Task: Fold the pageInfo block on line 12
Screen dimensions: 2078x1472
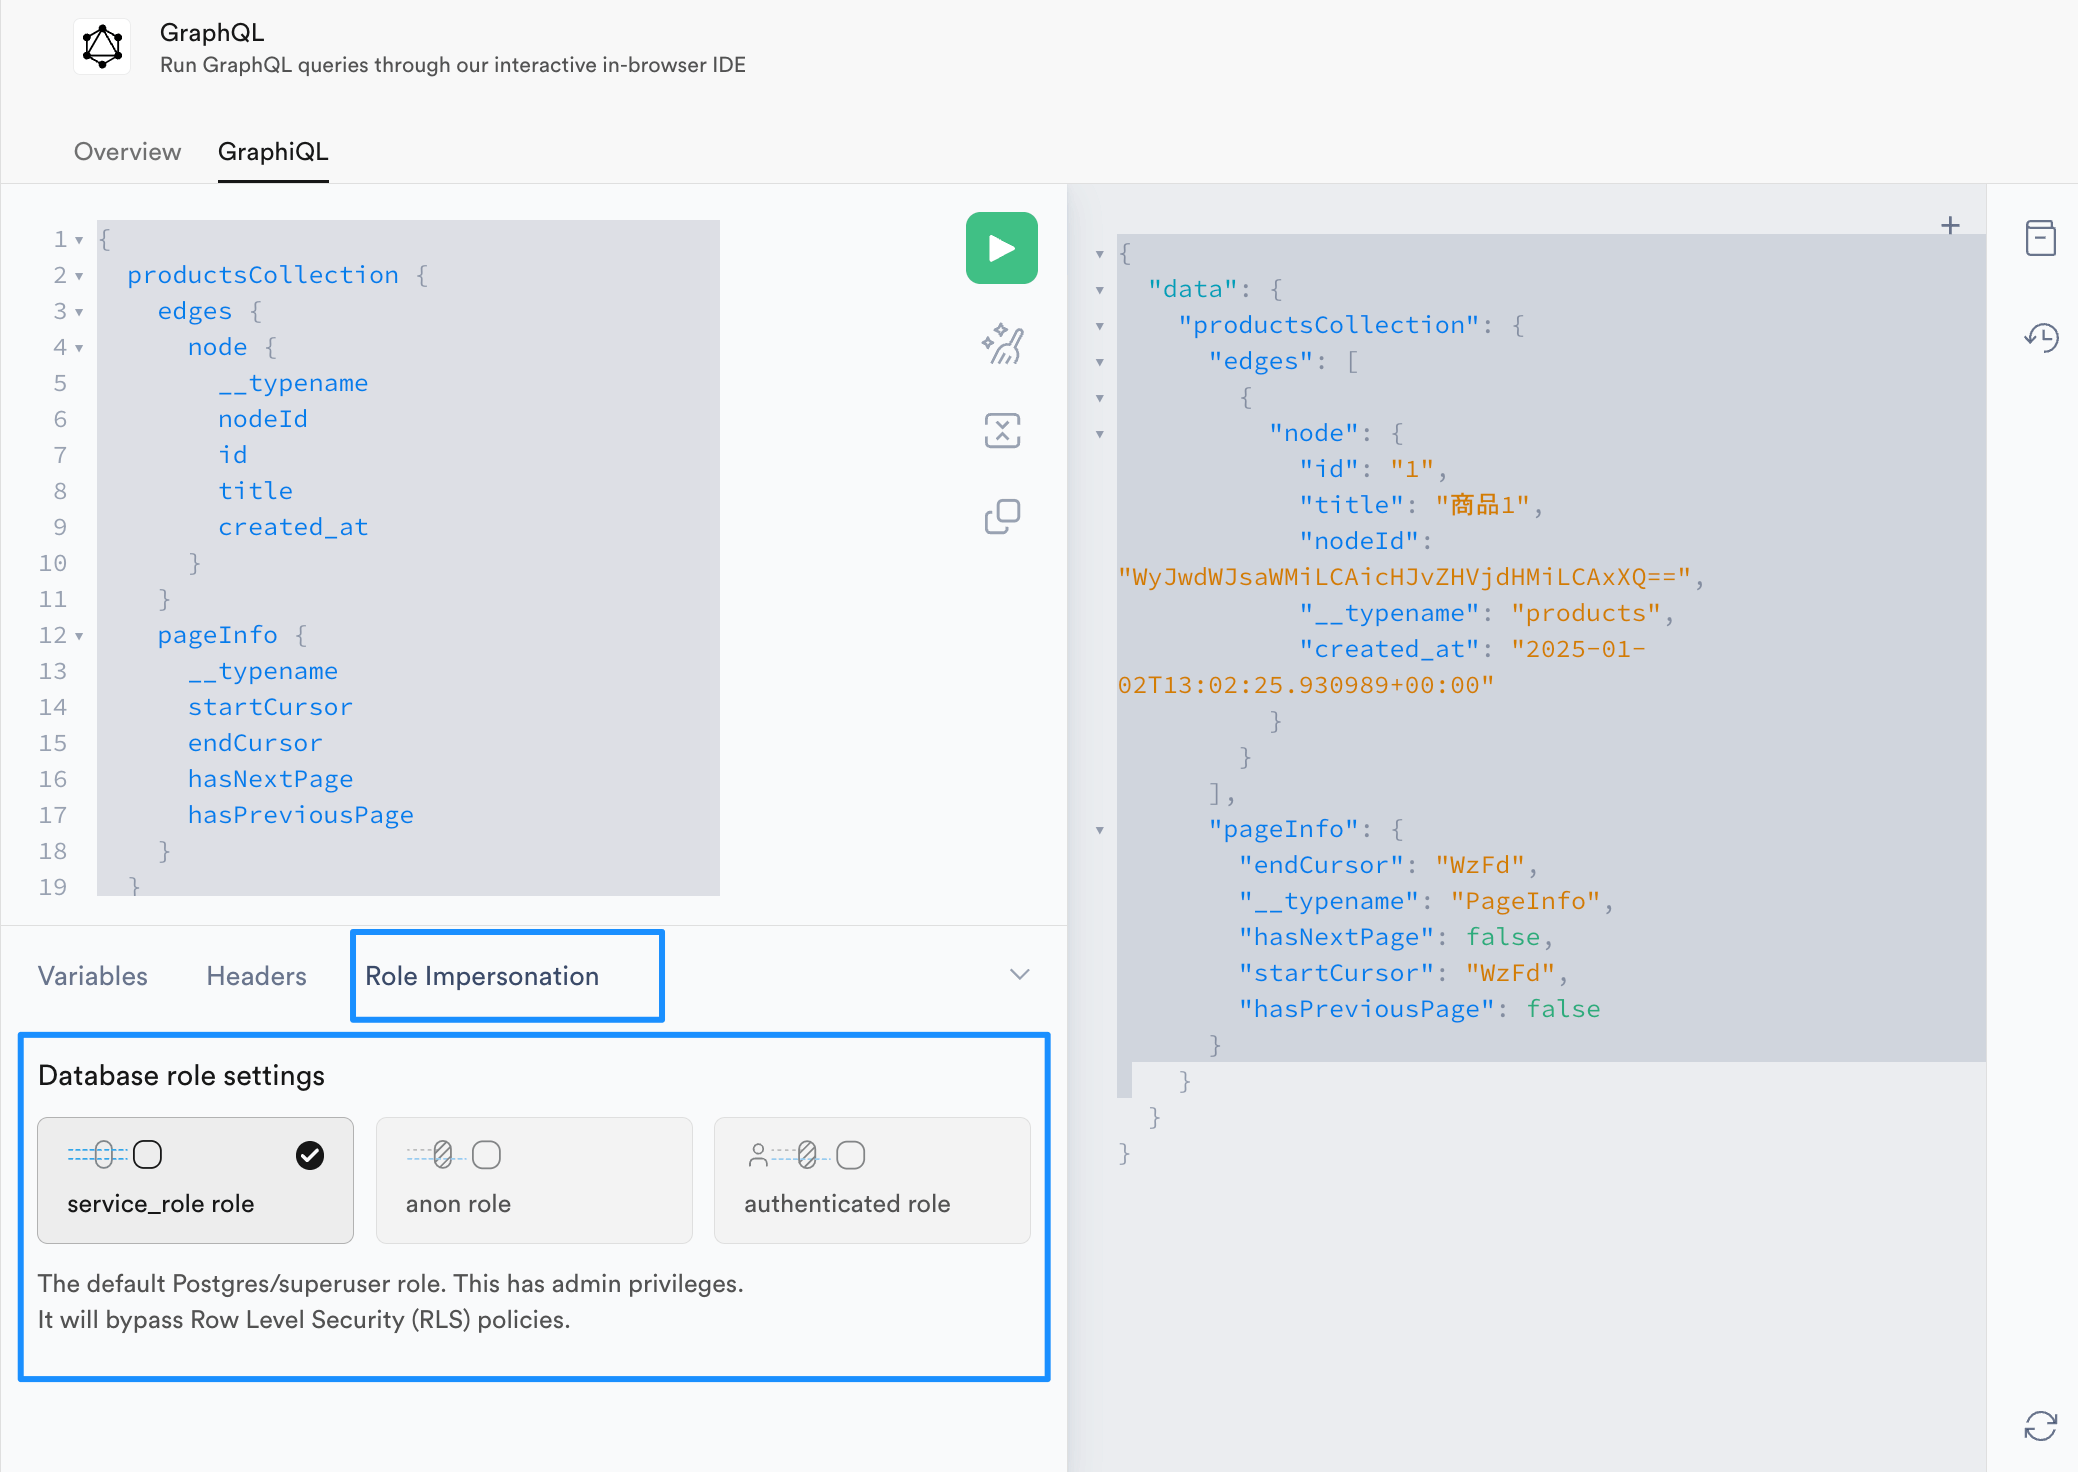Action: point(79,636)
